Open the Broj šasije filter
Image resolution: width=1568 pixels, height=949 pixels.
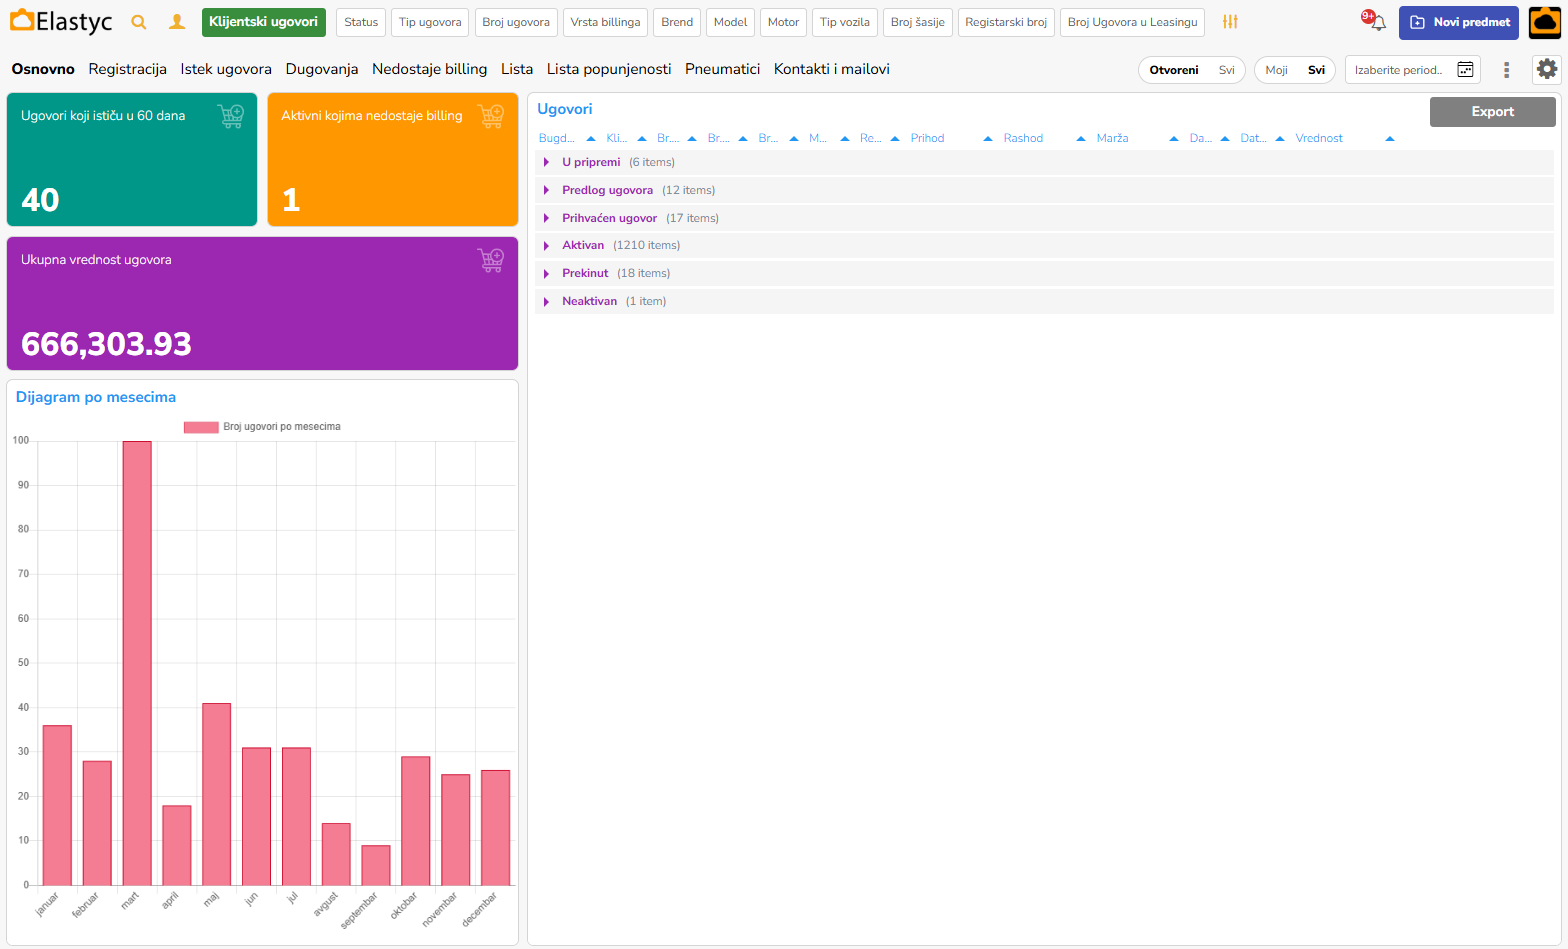(918, 22)
